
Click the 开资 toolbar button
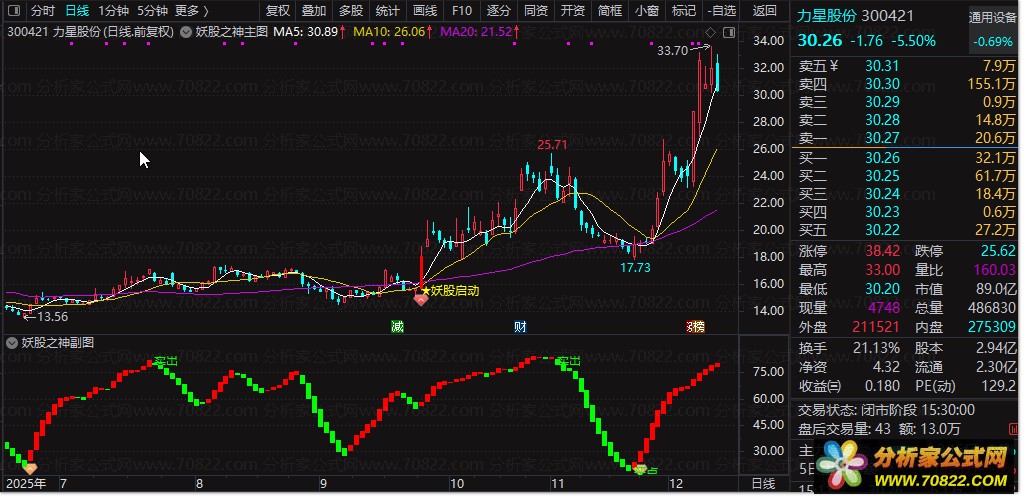tap(573, 10)
